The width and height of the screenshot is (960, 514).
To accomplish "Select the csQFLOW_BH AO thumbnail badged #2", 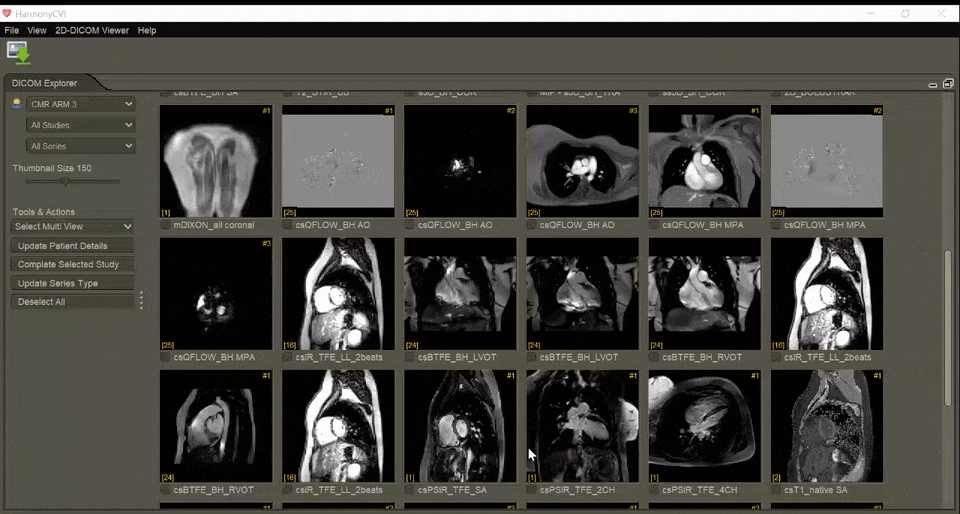I will [x=460, y=161].
